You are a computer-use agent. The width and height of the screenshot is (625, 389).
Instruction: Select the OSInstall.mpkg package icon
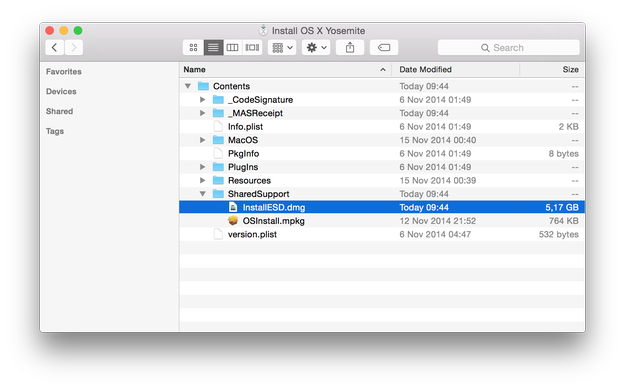click(x=233, y=221)
